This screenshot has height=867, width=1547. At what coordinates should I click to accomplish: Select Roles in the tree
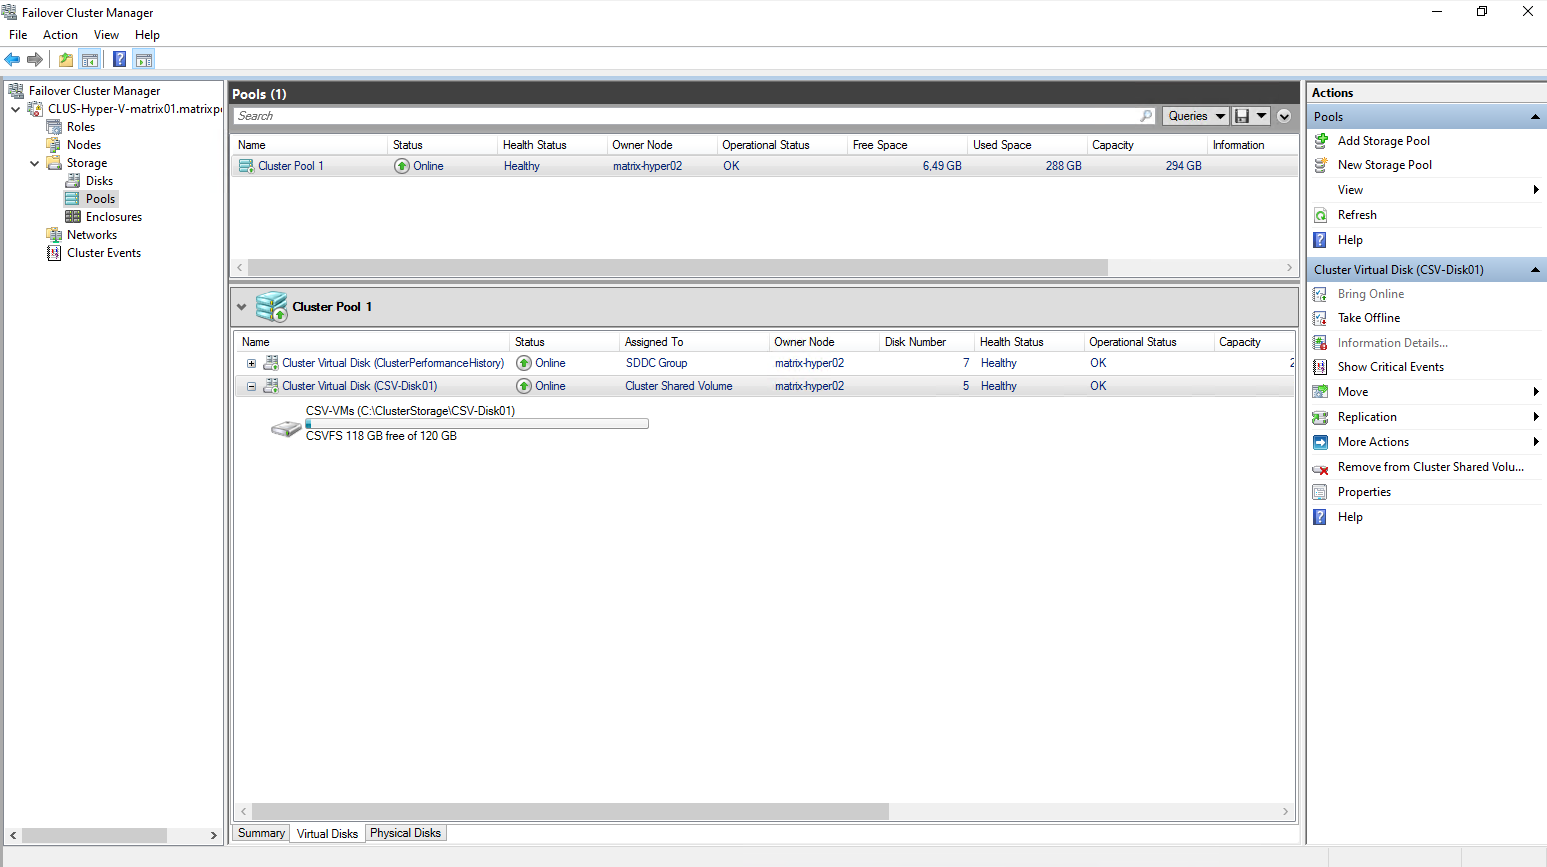pos(81,127)
